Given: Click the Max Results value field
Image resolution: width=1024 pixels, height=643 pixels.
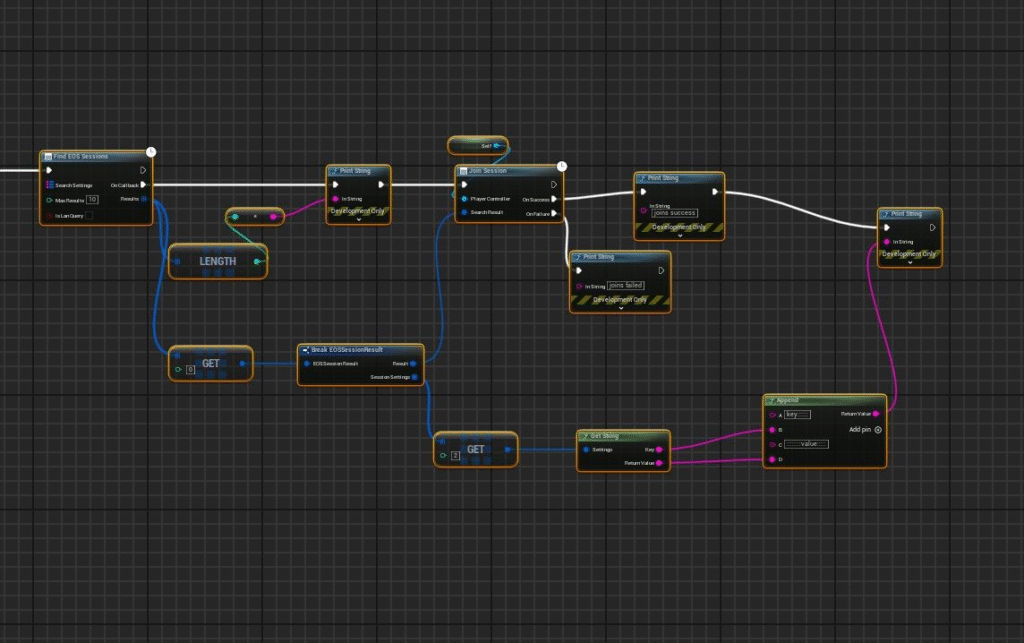Looking at the screenshot, I should point(92,200).
